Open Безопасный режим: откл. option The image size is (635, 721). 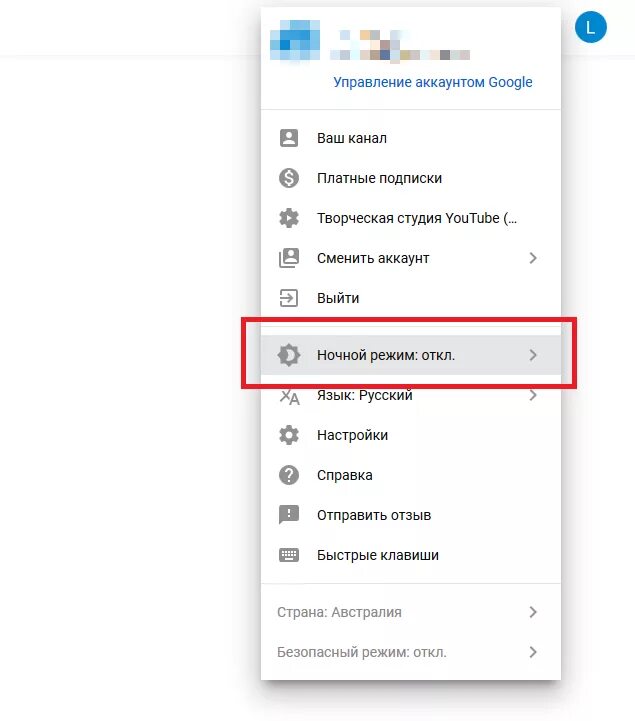pyautogui.click(x=411, y=652)
